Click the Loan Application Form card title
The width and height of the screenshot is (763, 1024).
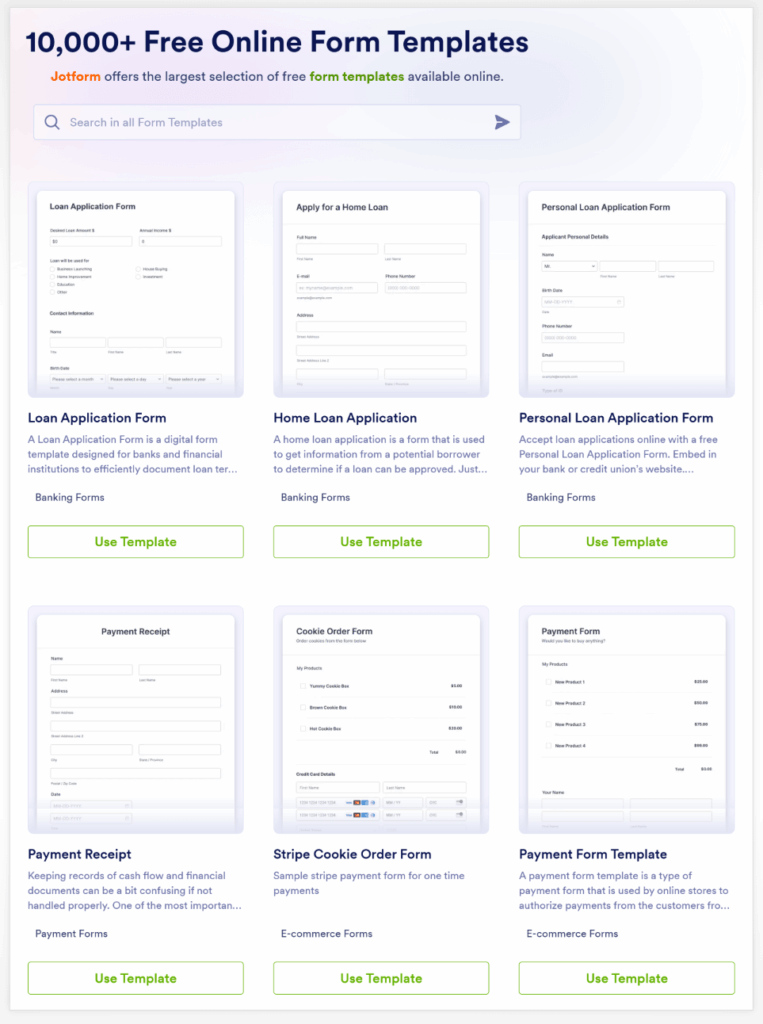97,418
